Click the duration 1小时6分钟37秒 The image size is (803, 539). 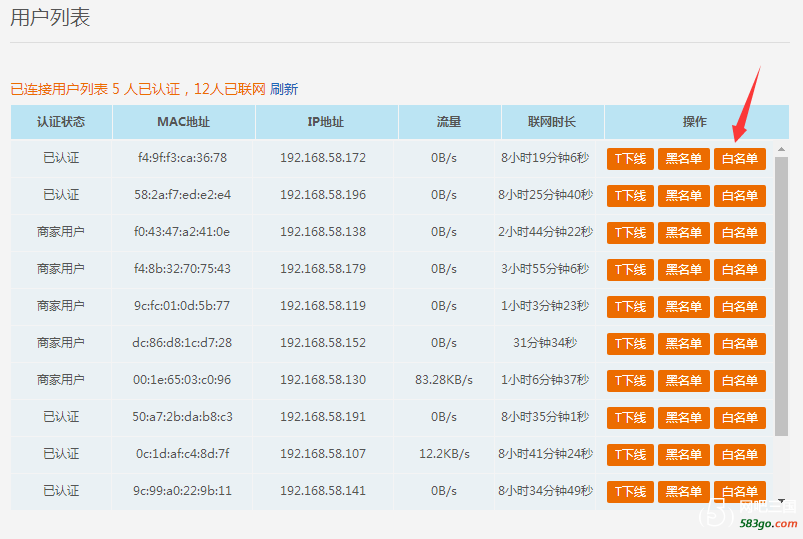[545, 380]
